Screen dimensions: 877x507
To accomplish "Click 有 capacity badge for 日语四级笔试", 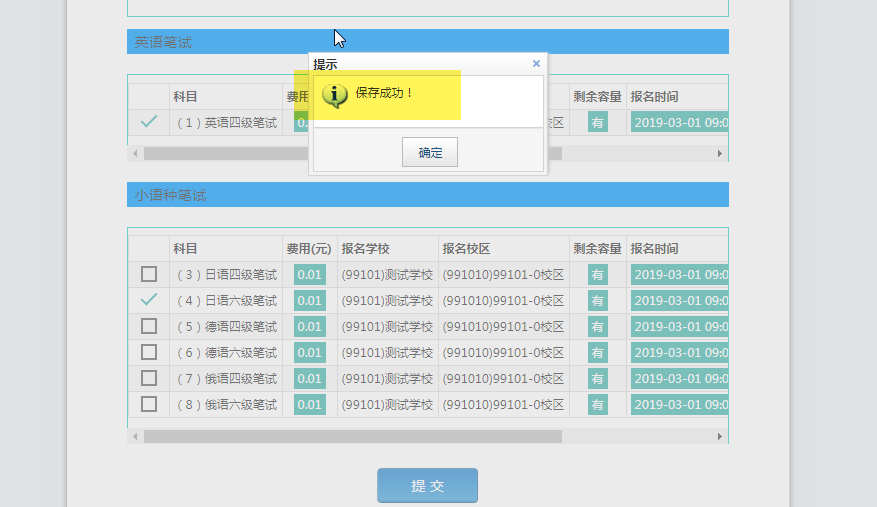I will click(x=597, y=274).
